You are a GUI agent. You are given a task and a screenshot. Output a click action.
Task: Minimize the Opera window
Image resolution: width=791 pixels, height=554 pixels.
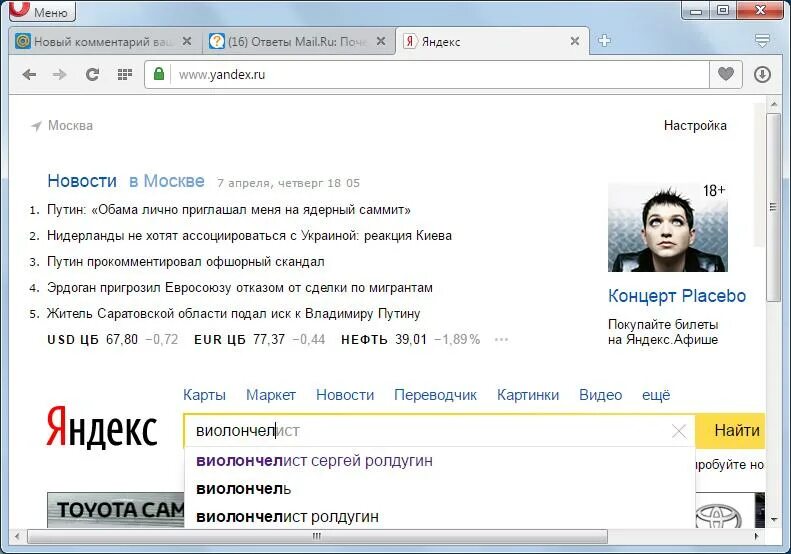696,10
